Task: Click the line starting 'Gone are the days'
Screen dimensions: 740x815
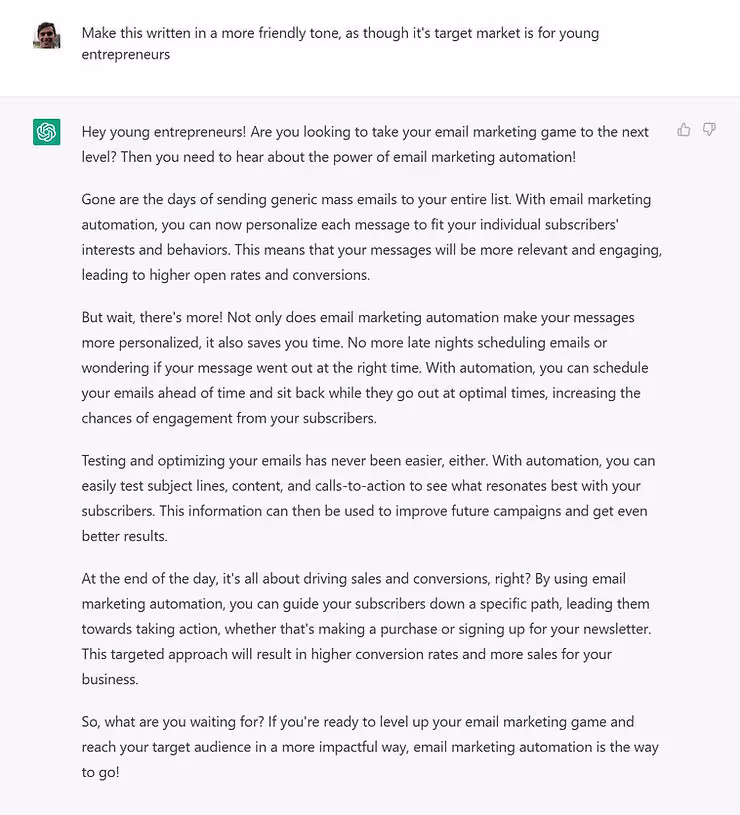Action: click(x=366, y=200)
